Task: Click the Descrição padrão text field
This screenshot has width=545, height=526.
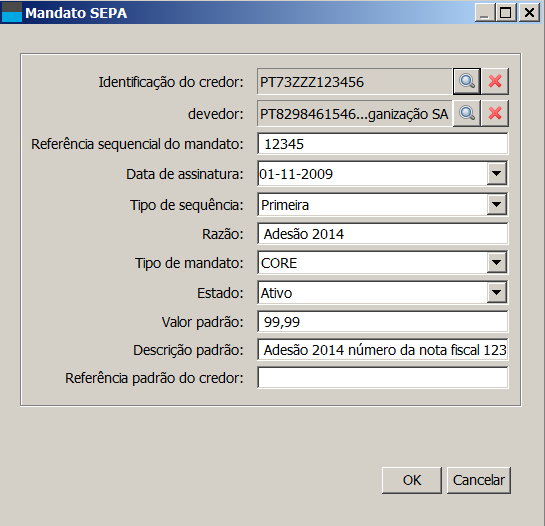Action: 383,349
